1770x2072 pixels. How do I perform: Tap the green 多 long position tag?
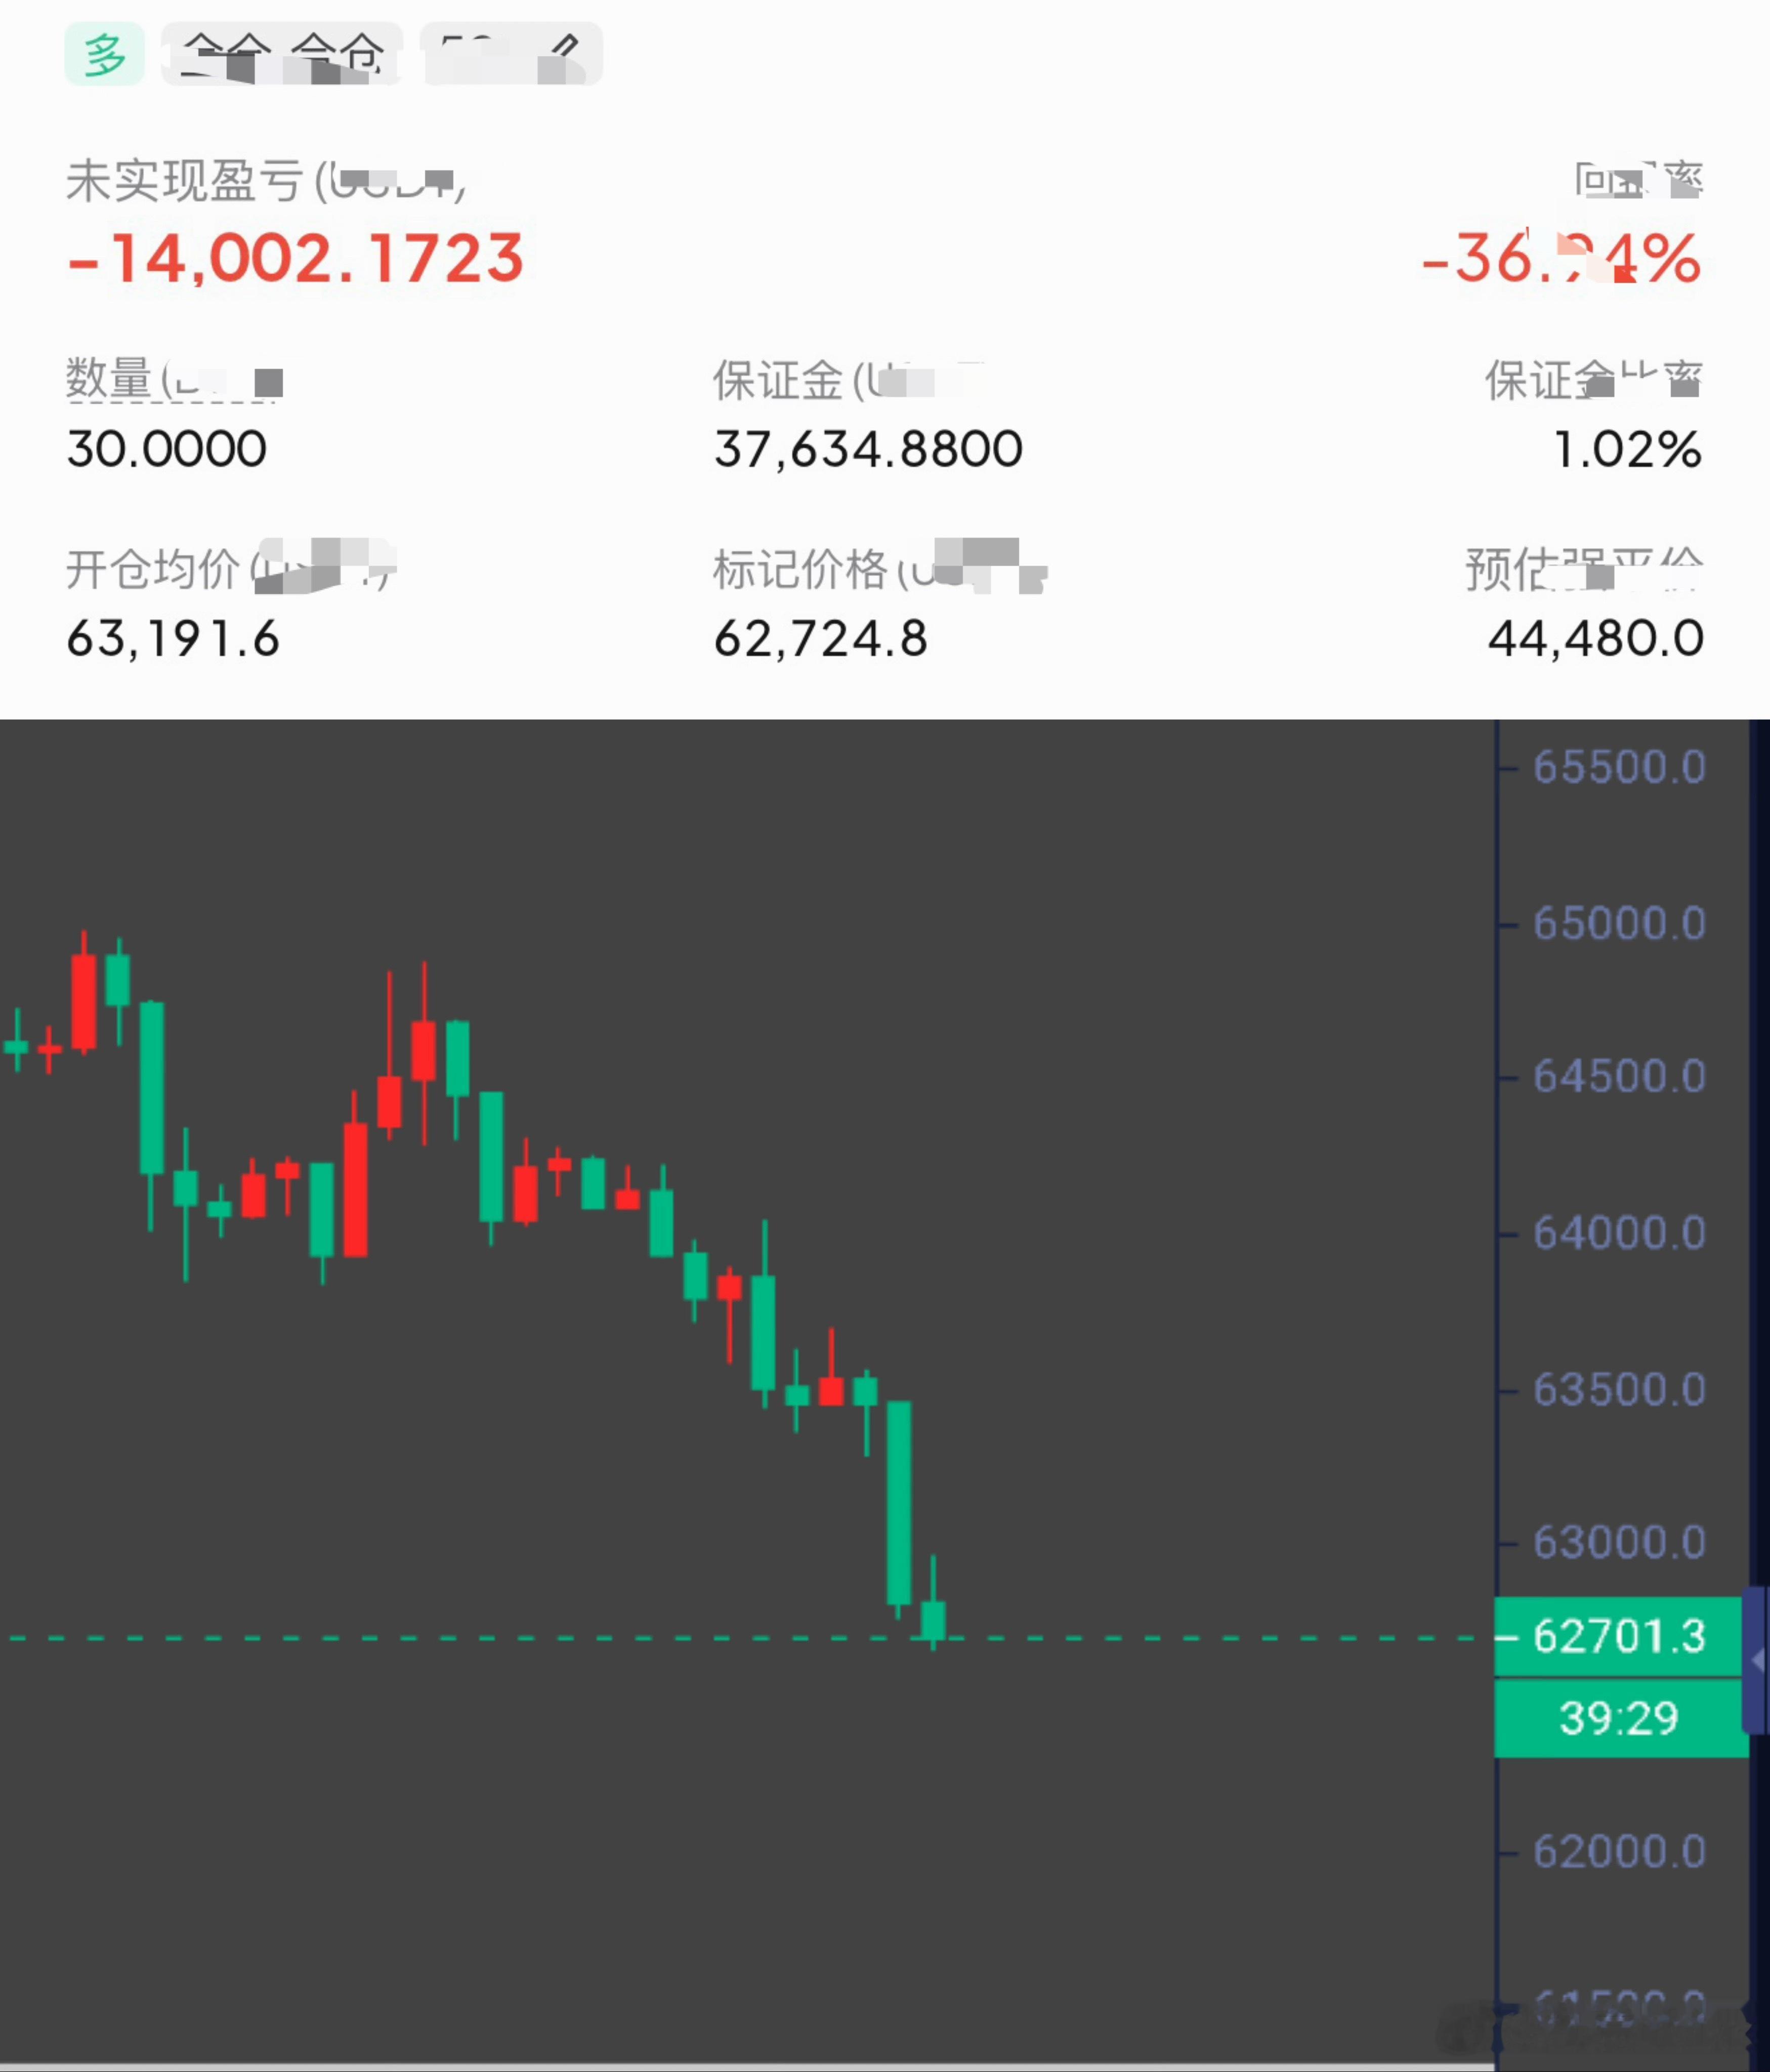[104, 54]
